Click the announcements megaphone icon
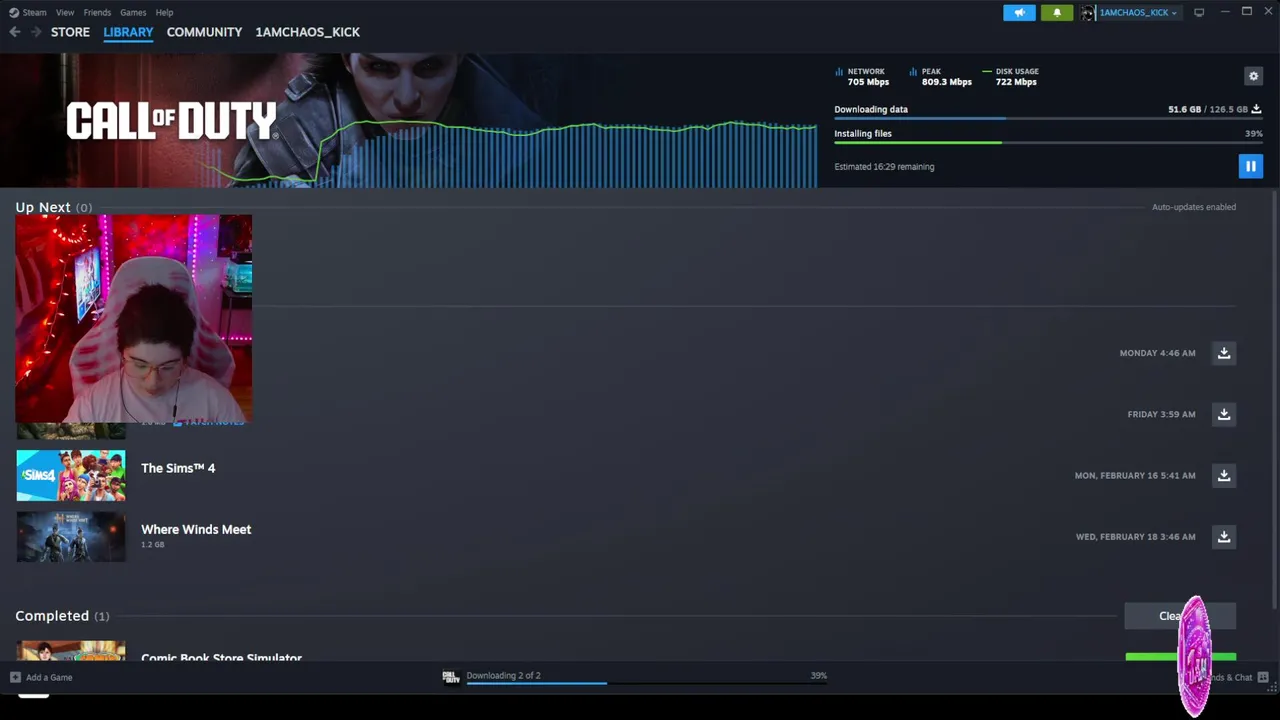The width and height of the screenshot is (1280, 720). [1019, 12]
